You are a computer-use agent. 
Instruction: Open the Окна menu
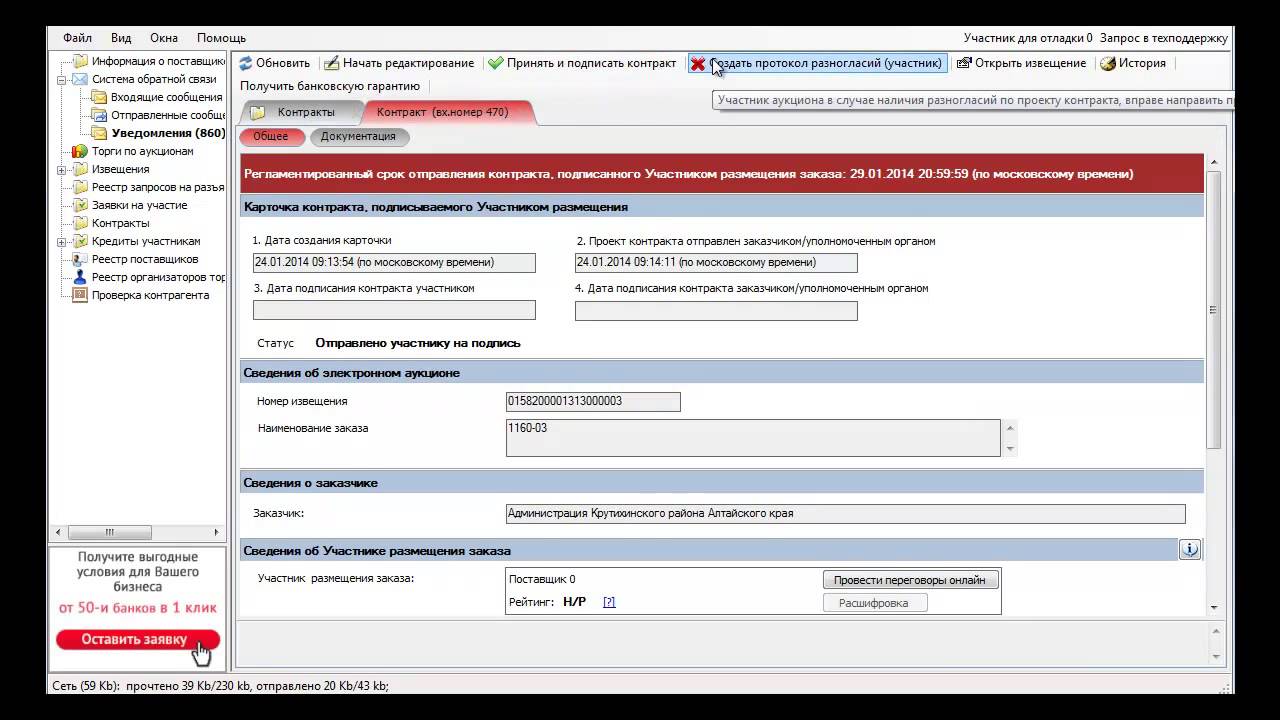point(164,38)
